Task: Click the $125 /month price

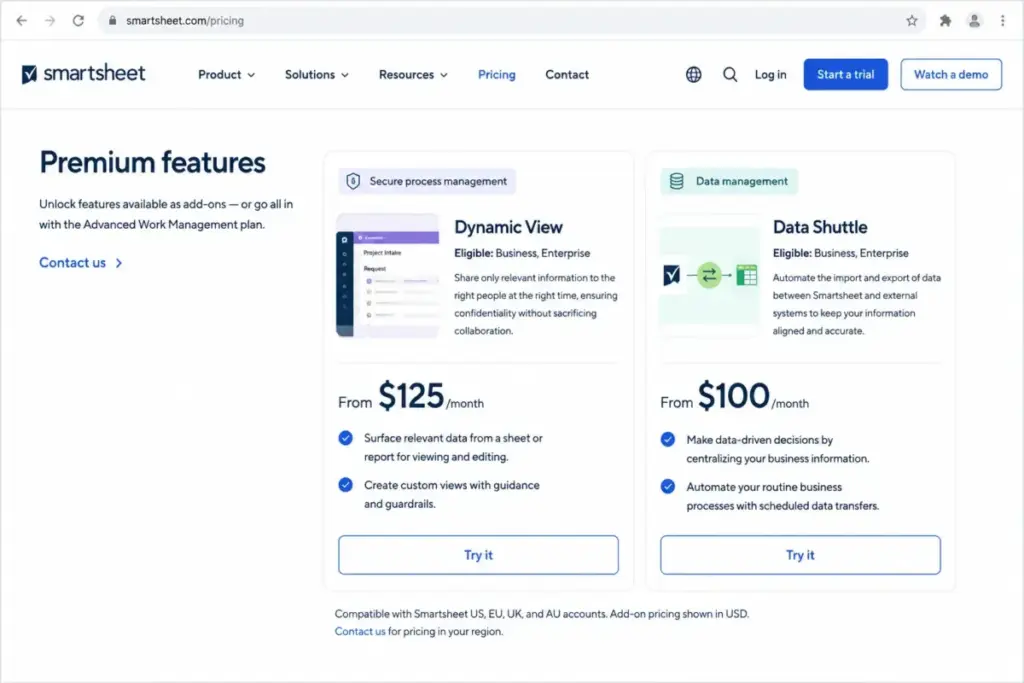Action: [431, 396]
